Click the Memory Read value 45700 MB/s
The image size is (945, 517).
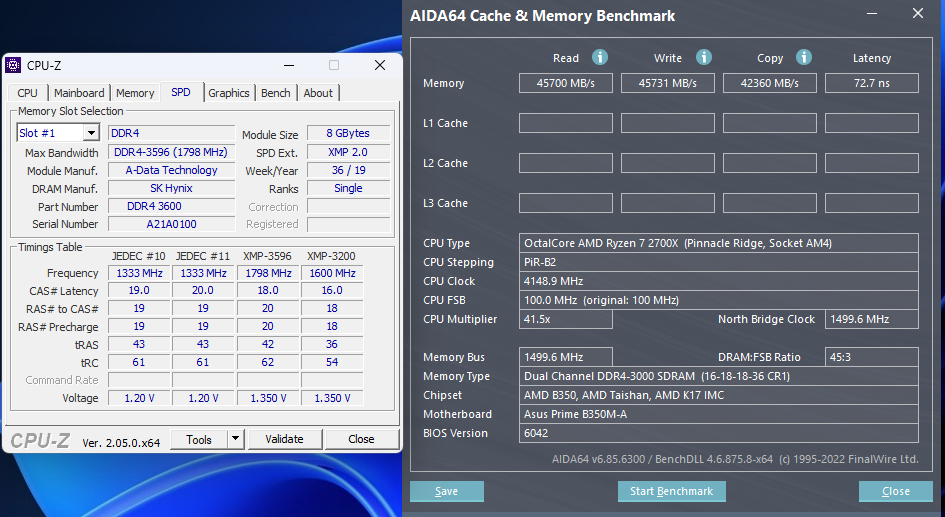point(566,83)
